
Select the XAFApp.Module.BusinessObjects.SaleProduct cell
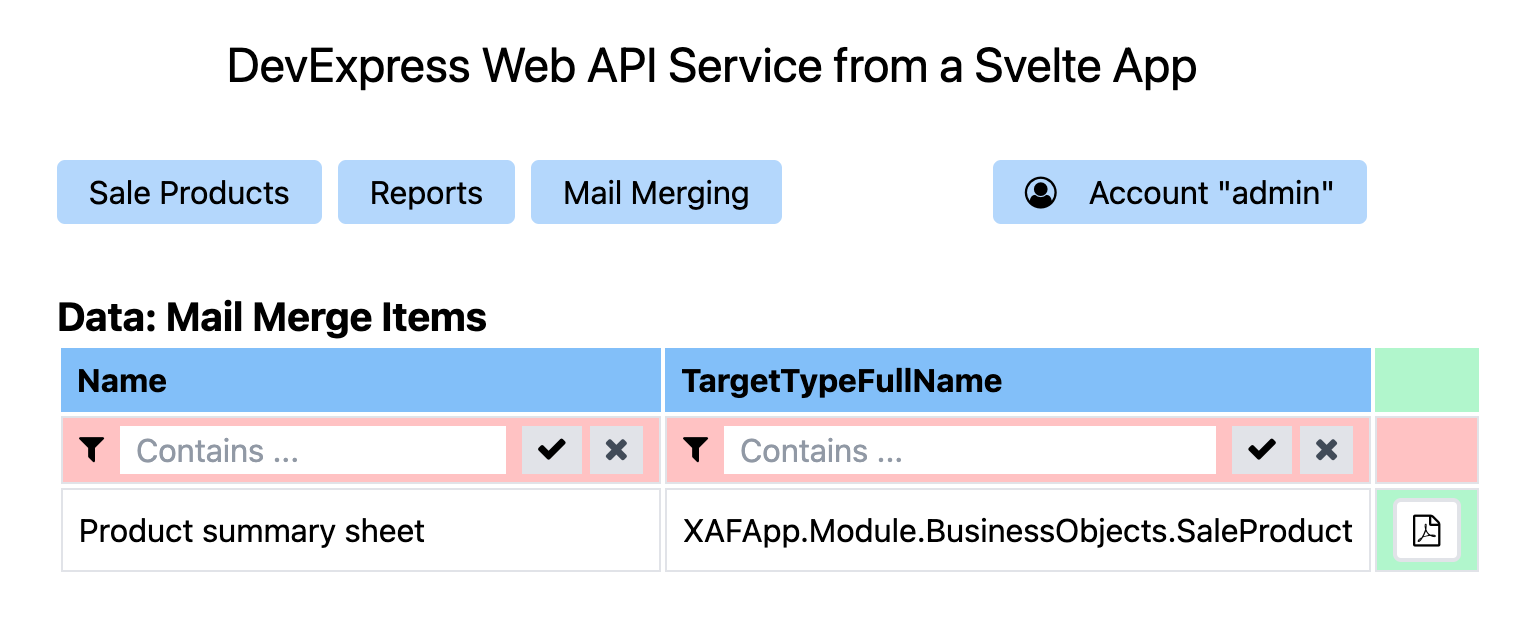tap(1017, 530)
